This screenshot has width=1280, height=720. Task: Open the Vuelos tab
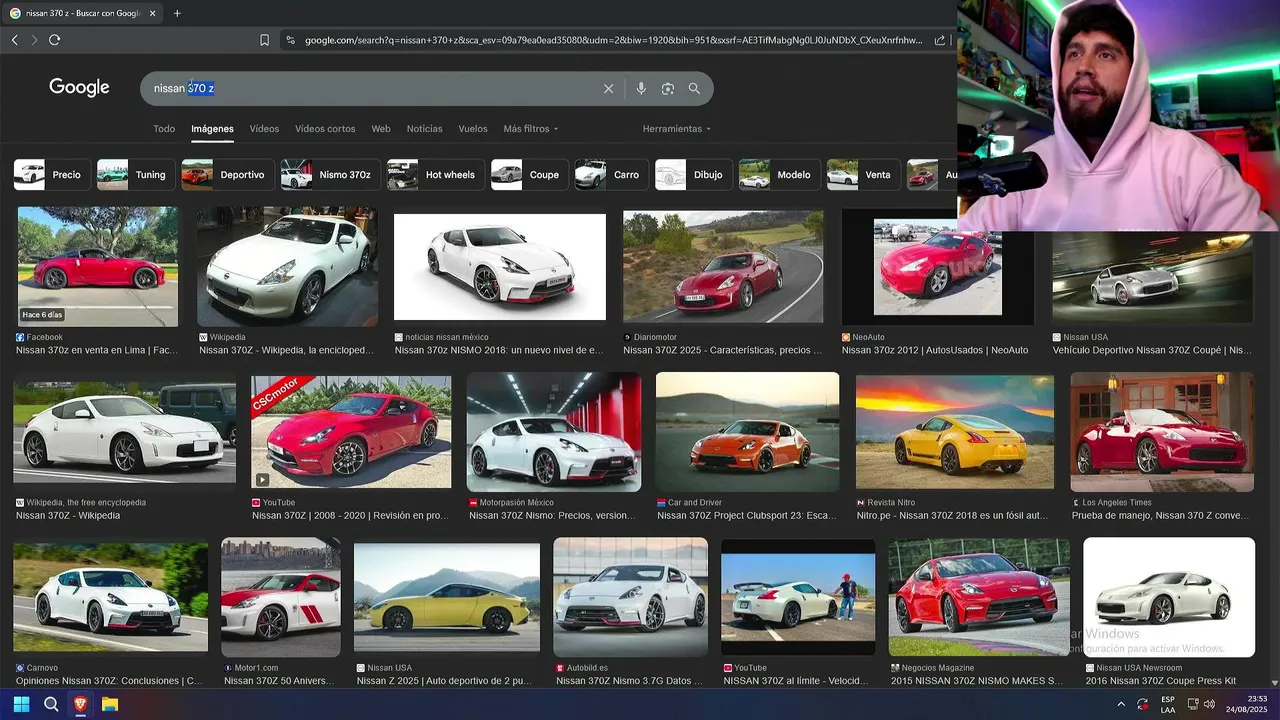pos(473,129)
